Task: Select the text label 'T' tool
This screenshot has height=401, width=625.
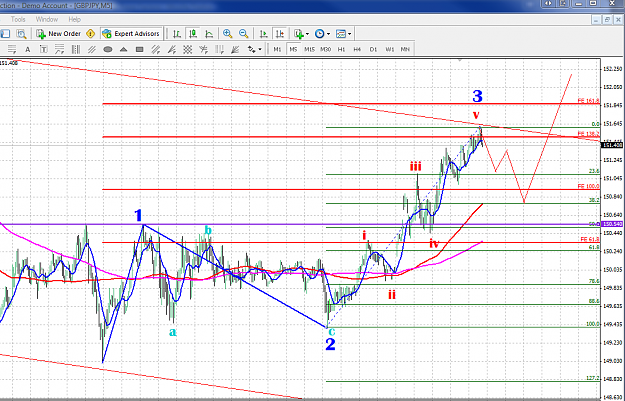Action: tap(43, 49)
